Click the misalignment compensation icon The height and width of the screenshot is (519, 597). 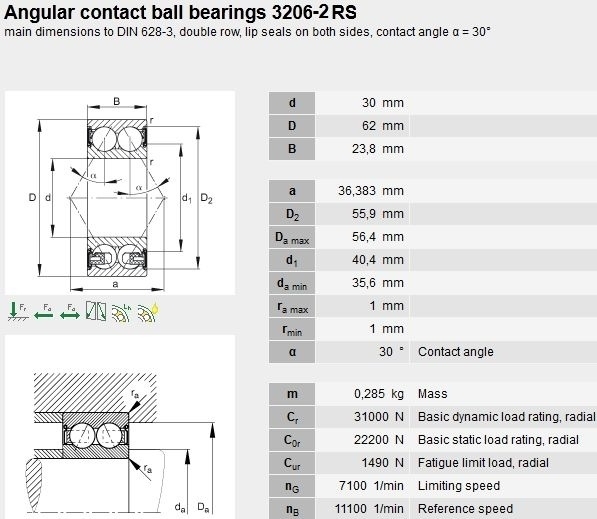click(96, 311)
